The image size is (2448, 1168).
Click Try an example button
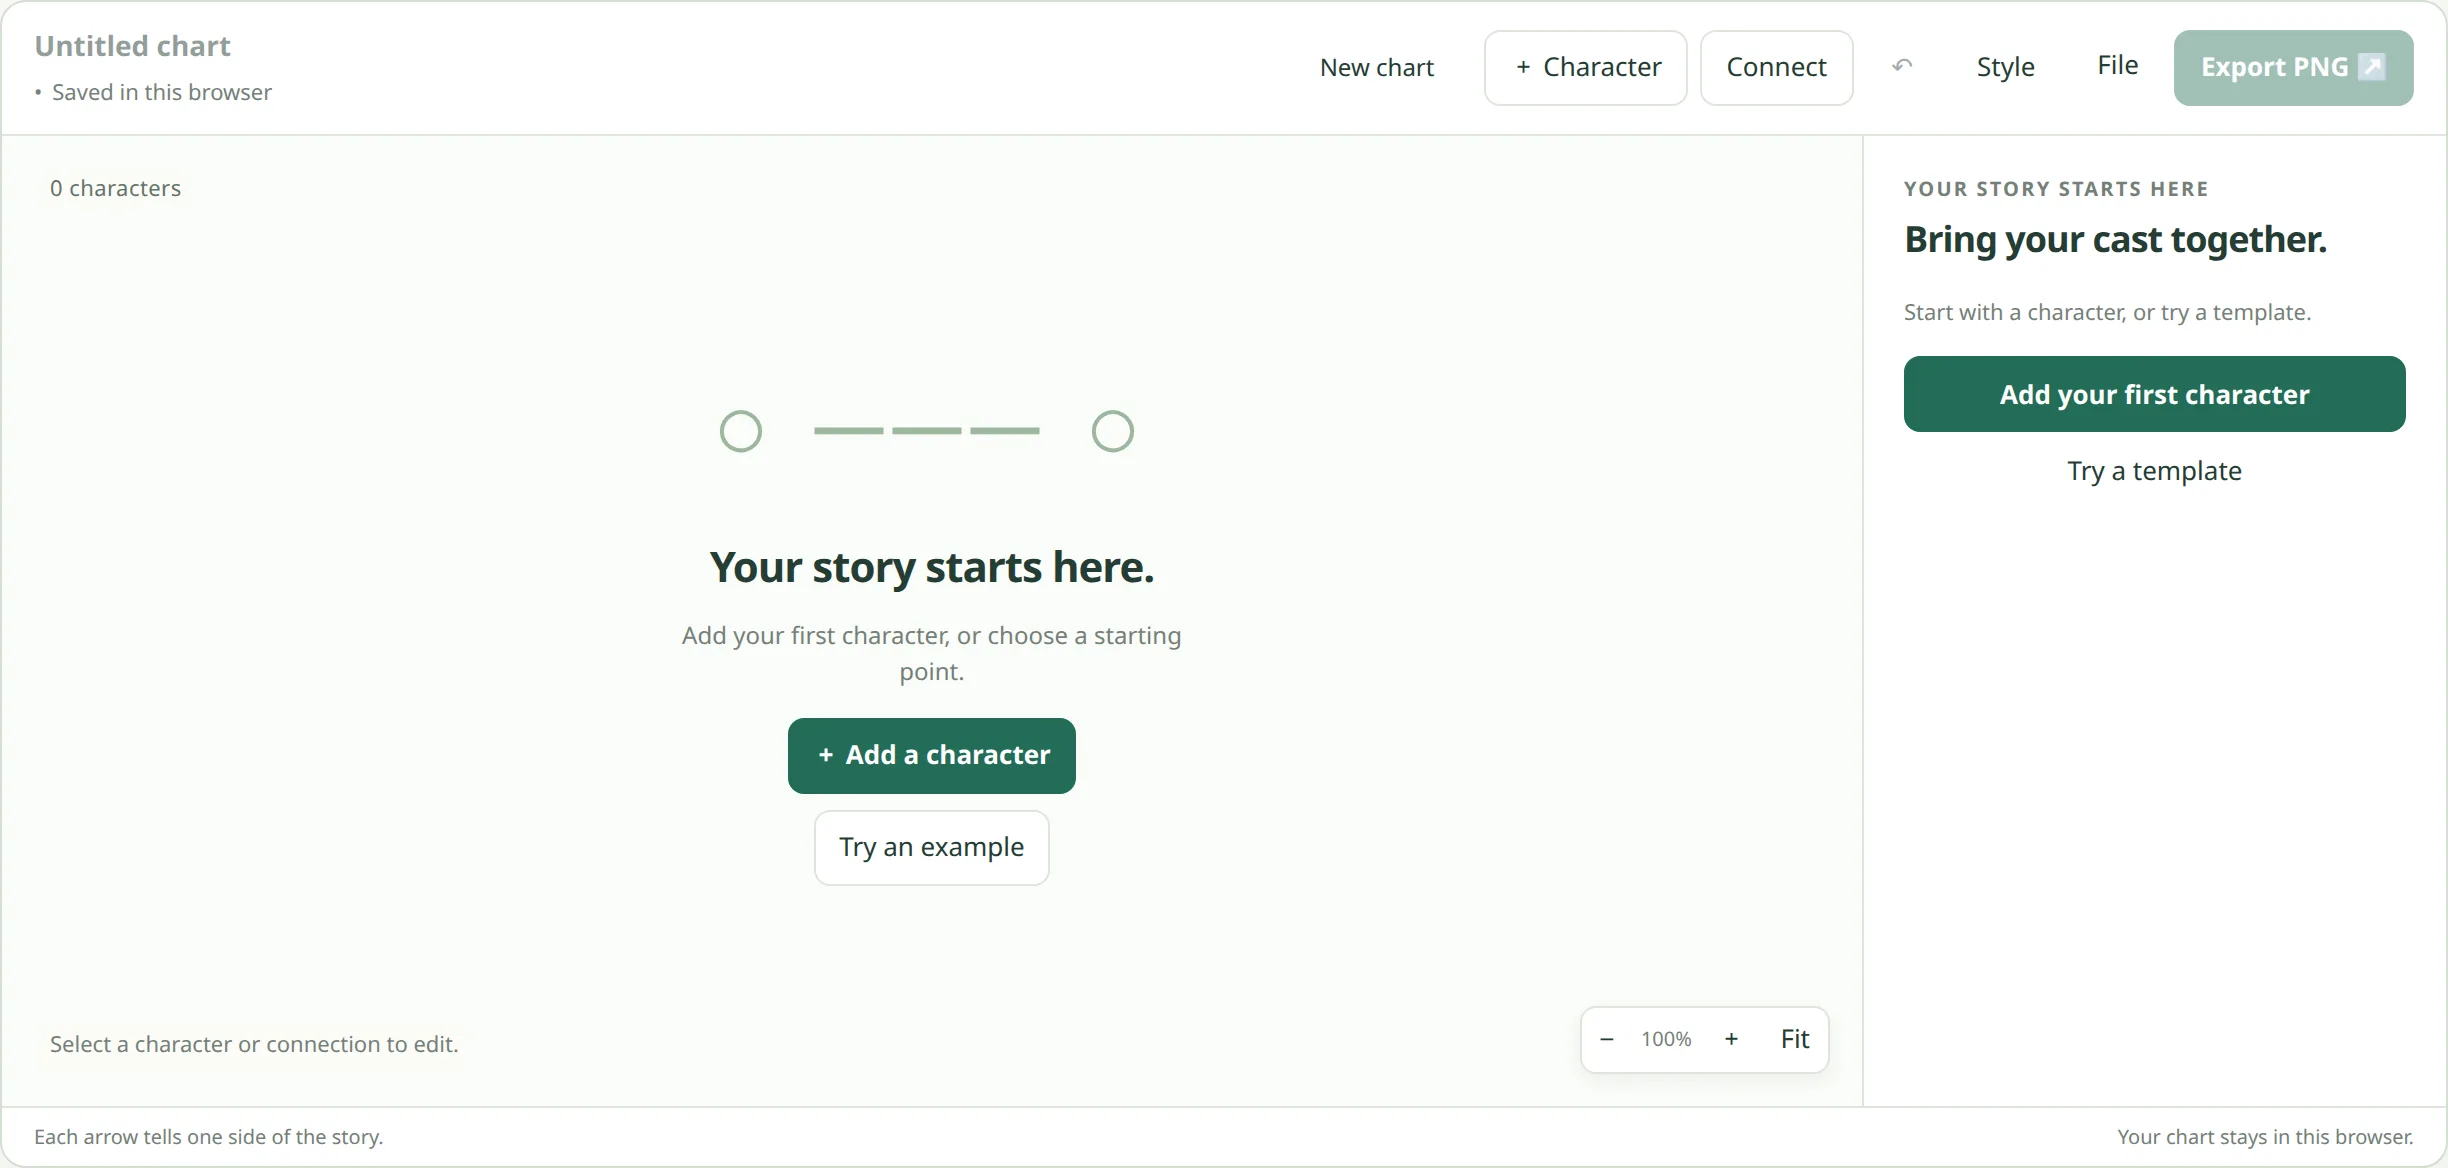(x=932, y=847)
